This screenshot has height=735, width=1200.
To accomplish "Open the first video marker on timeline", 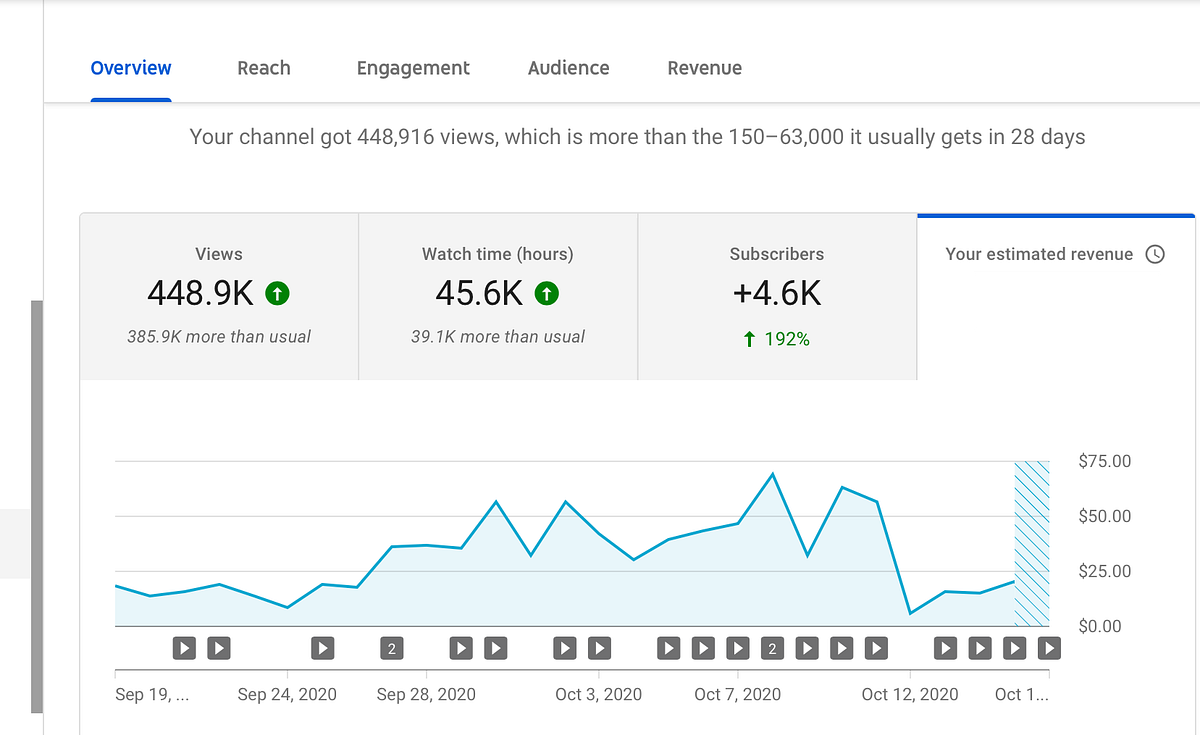I will pyautogui.click(x=184, y=648).
